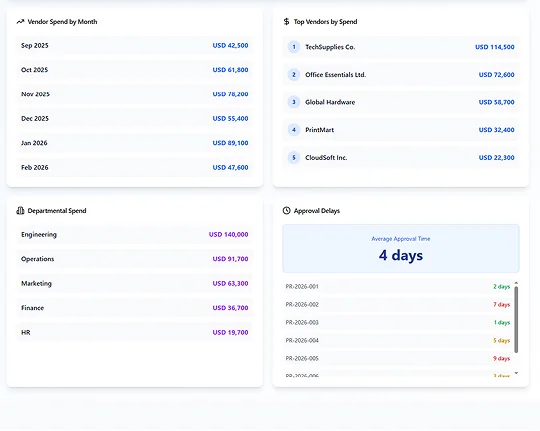Image resolution: width=540 pixels, height=431 pixels.
Task: Select the Feb 2026 month label
Action: (35, 167)
